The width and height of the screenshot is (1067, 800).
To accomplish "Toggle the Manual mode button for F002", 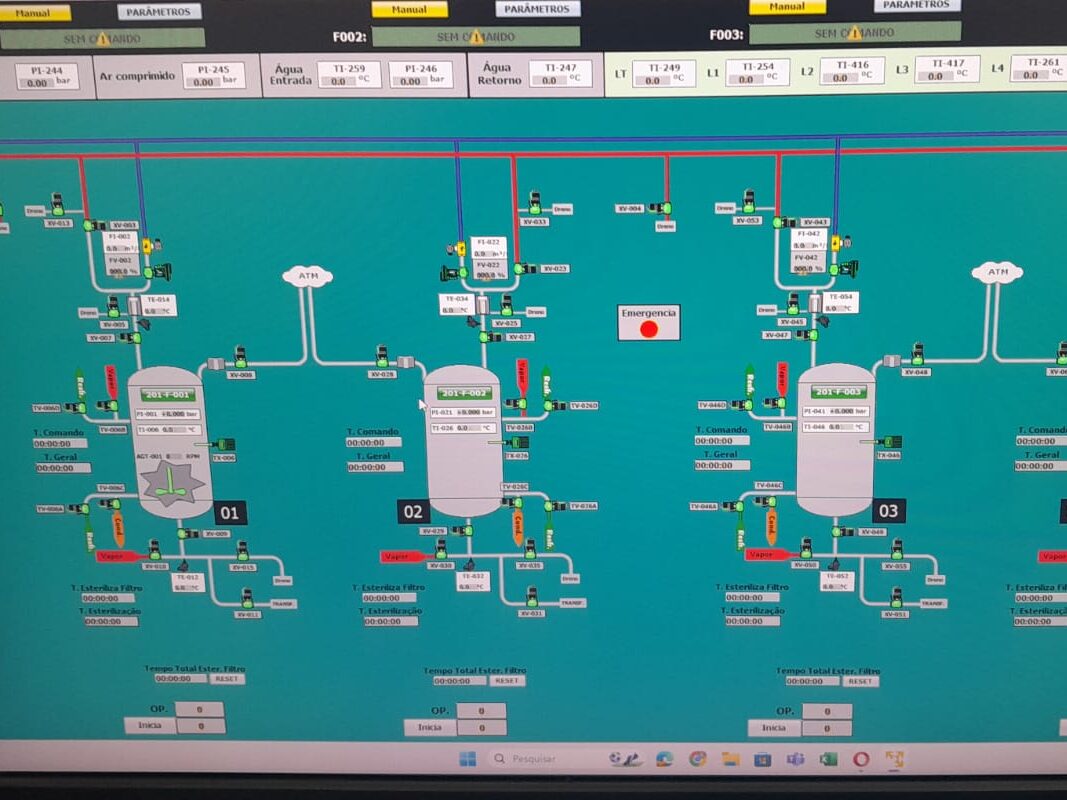I will click(409, 9).
